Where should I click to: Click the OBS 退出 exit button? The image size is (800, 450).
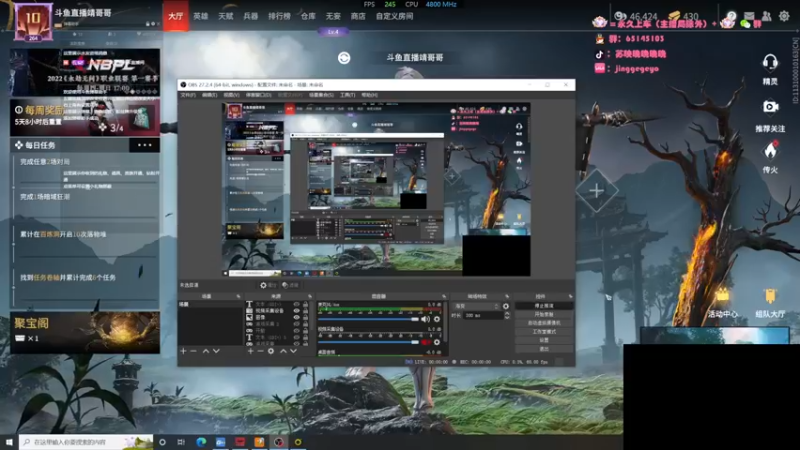544,349
